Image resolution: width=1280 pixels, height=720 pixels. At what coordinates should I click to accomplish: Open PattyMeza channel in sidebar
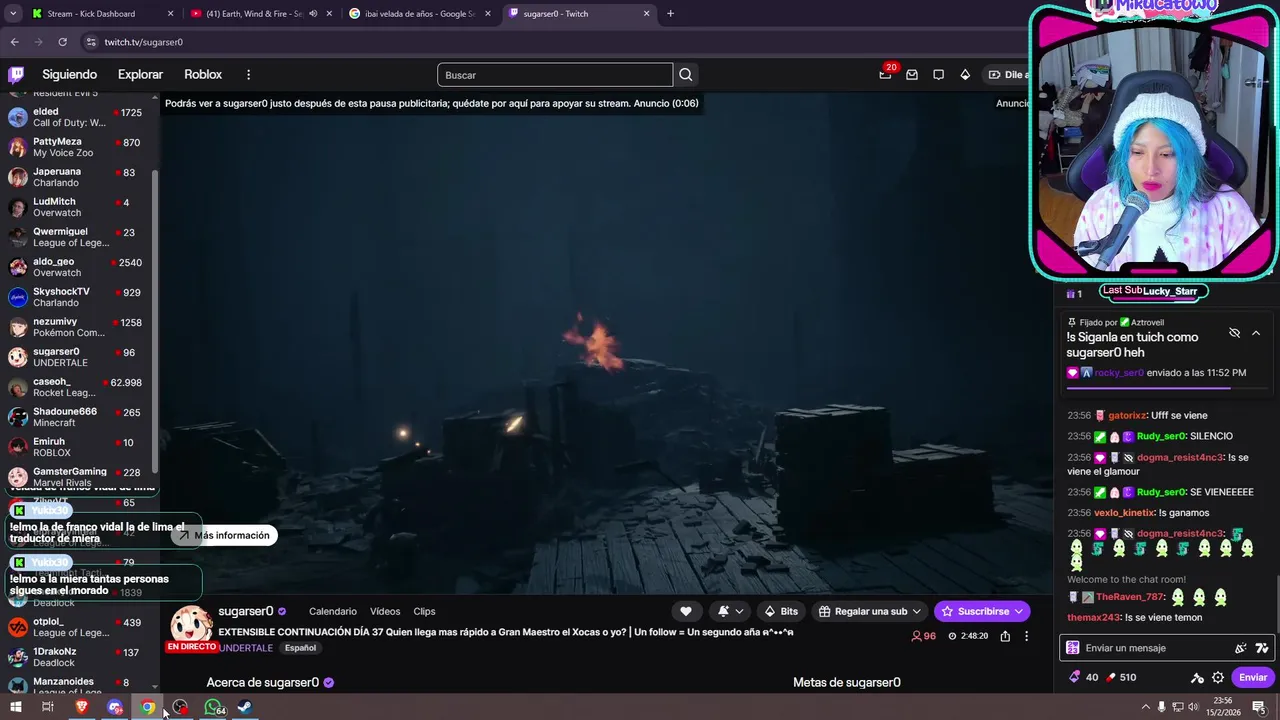78,147
